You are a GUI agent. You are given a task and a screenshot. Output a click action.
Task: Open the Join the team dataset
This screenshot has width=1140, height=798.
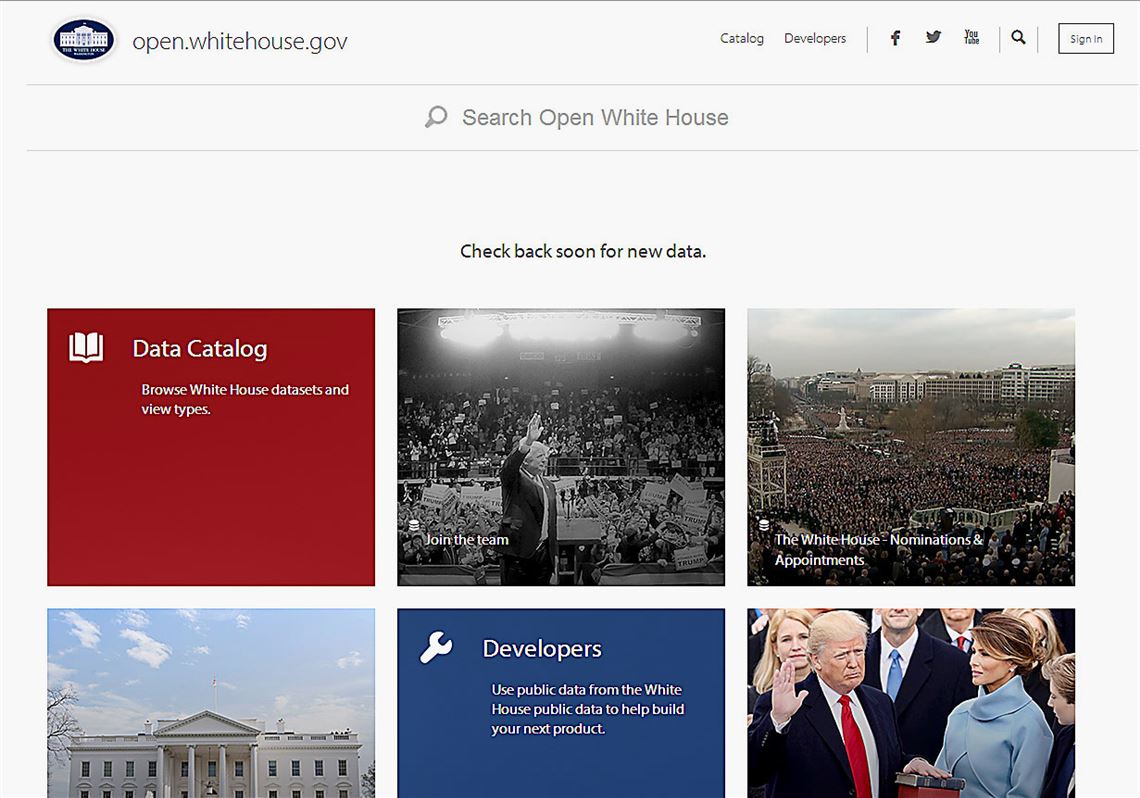coord(561,446)
